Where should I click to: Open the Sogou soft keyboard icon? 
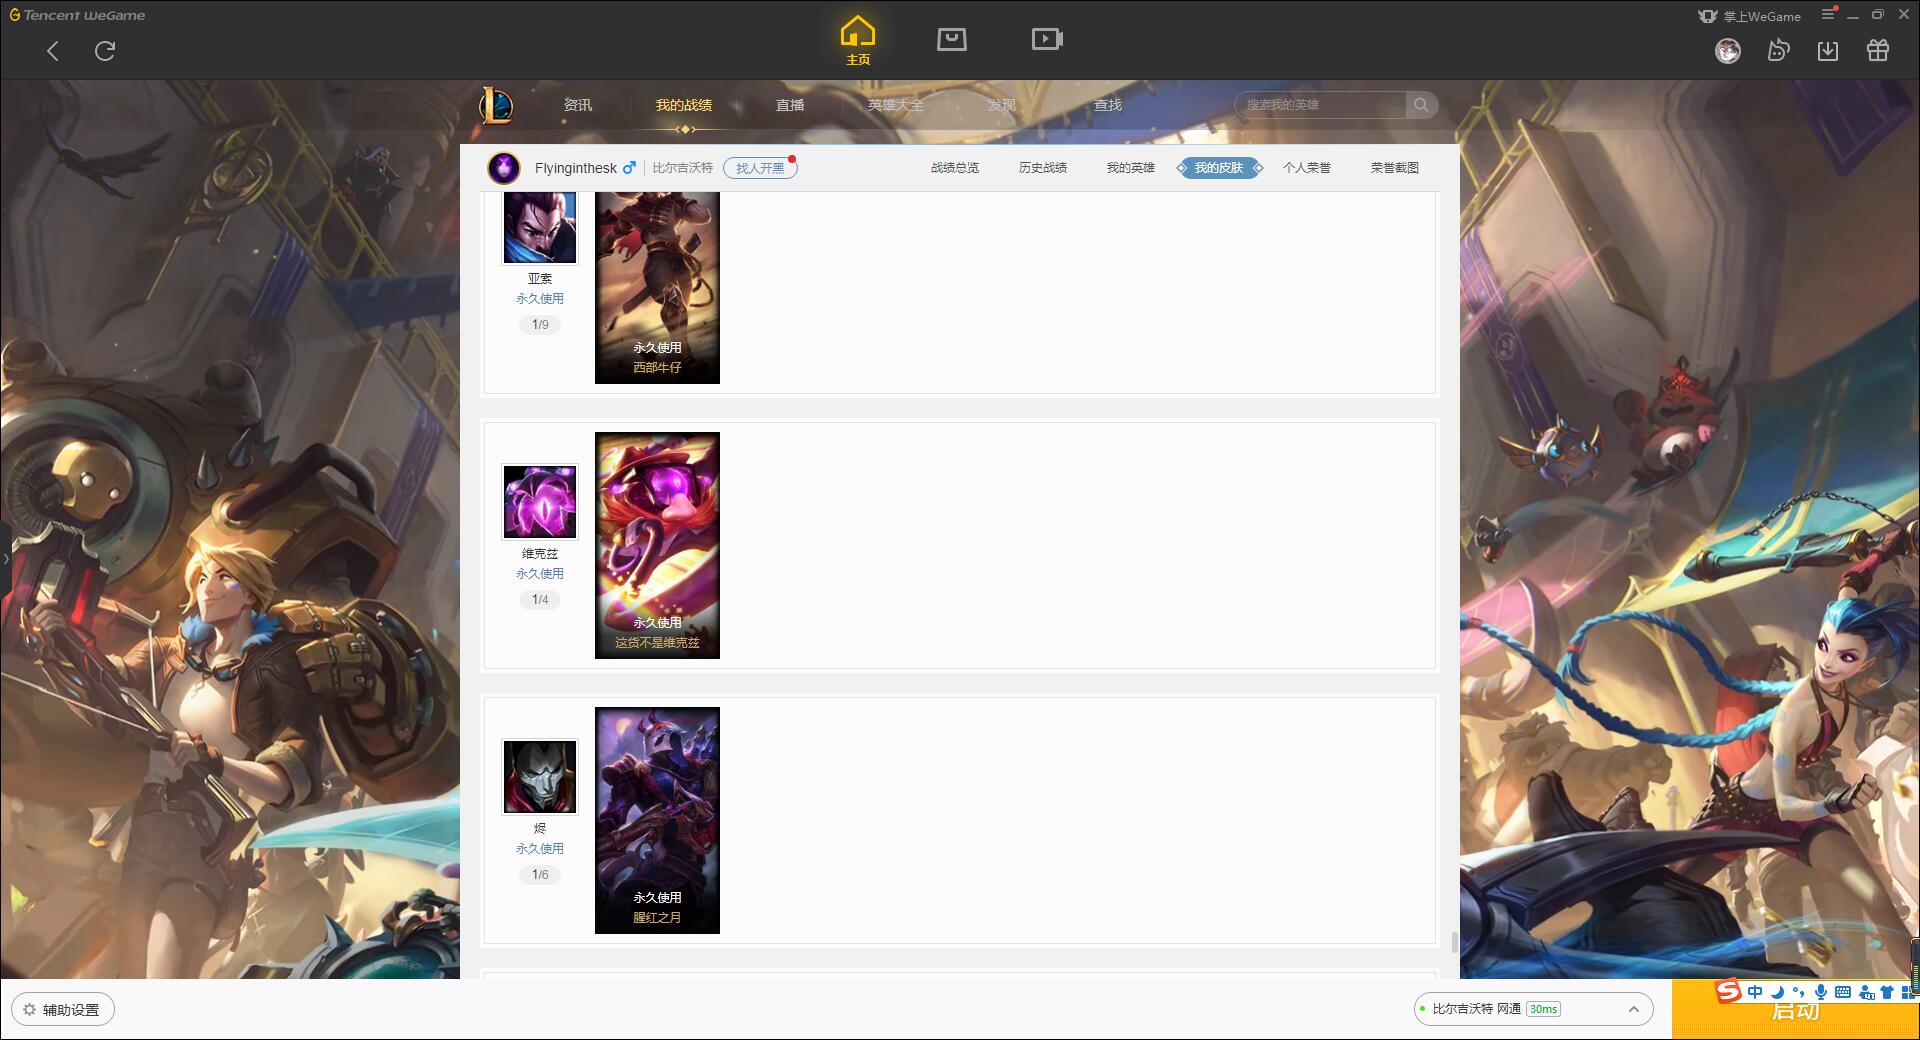[x=1843, y=992]
